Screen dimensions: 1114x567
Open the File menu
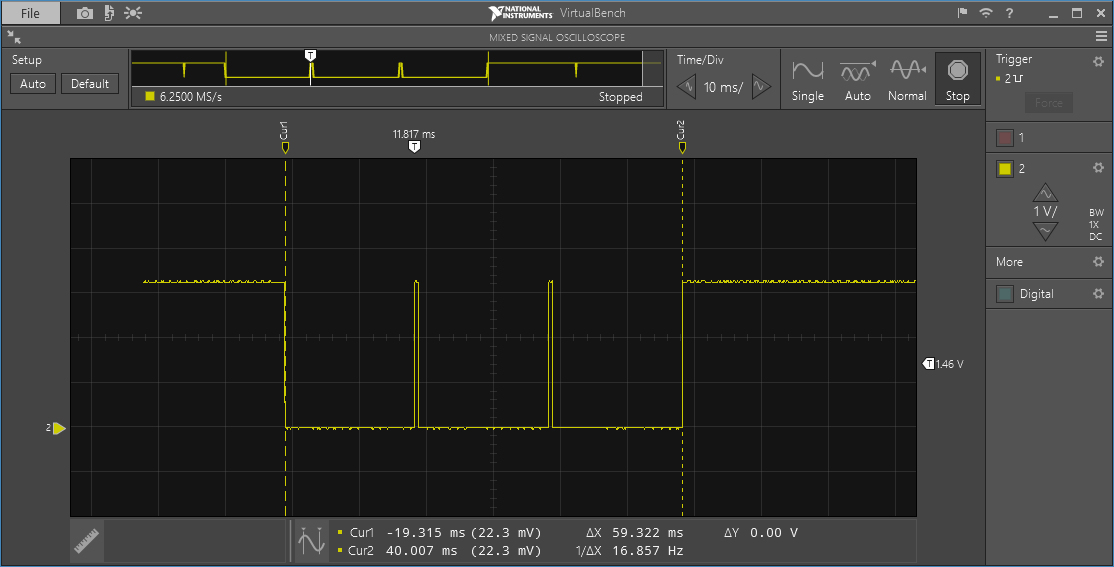(x=30, y=13)
